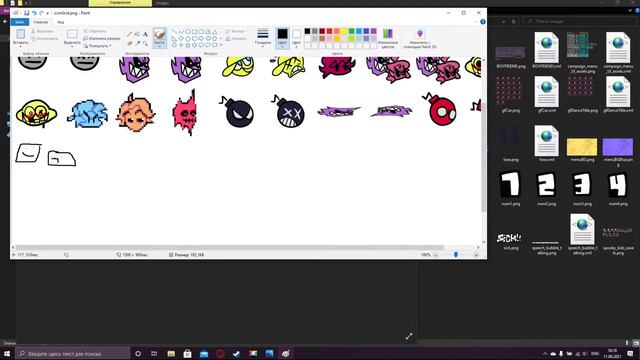Click Изменение цветов (Edit colors) rainbow icon
This screenshot has height=360, width=640.
(x=388, y=33)
